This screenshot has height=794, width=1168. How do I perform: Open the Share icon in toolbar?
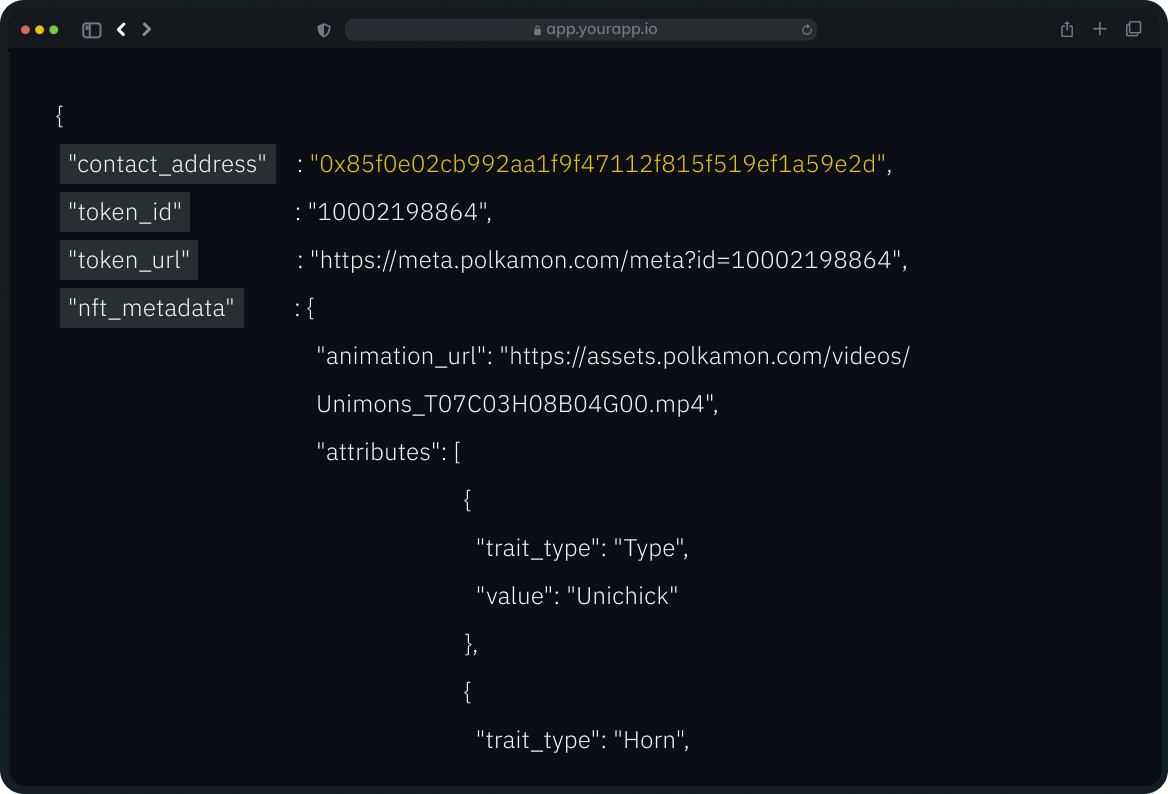[1067, 30]
